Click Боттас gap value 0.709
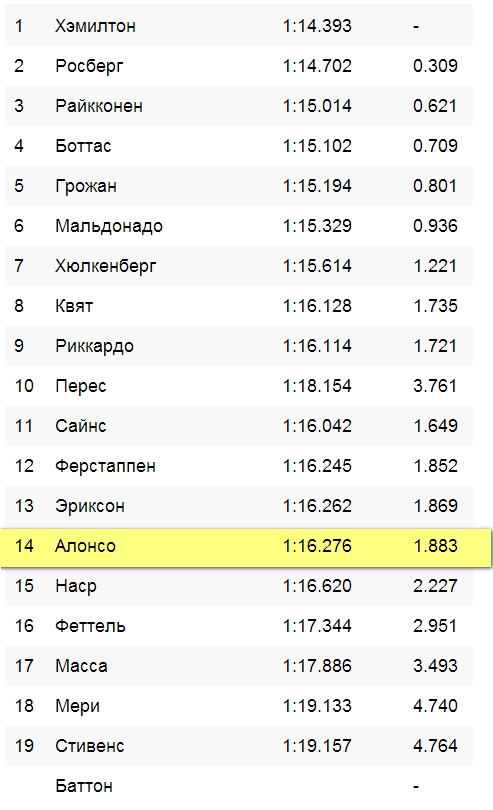 click(x=435, y=146)
